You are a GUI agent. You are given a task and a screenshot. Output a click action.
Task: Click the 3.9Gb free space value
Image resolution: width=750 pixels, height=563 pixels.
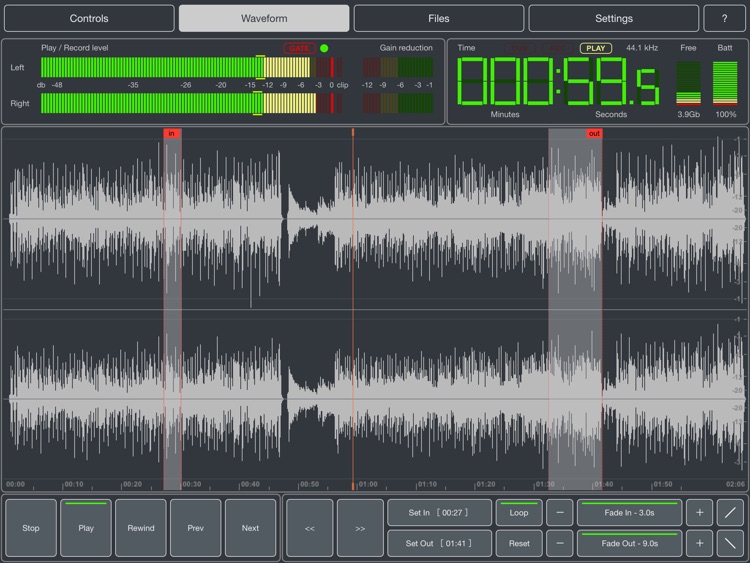[x=688, y=114]
